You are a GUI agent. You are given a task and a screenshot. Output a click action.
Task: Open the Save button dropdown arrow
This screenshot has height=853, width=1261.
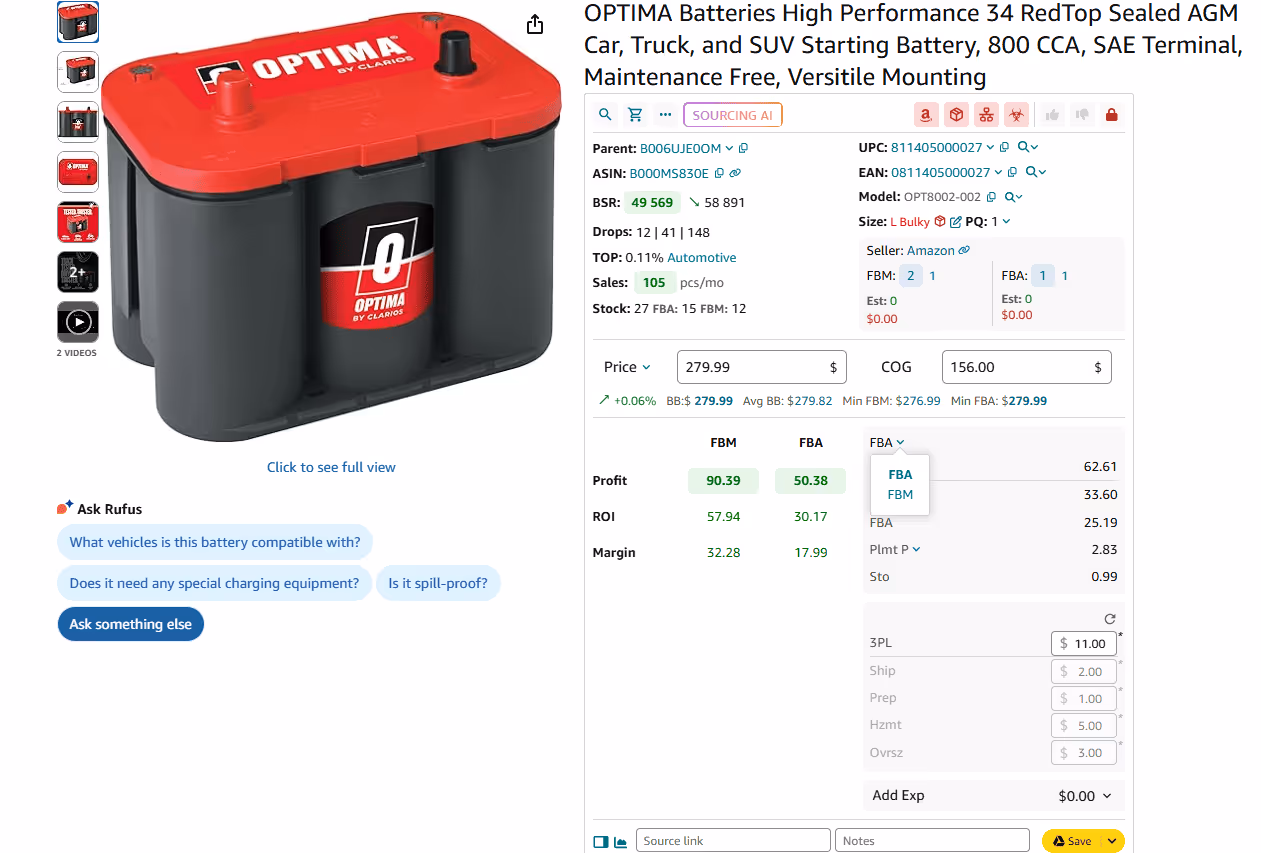tap(1111, 841)
